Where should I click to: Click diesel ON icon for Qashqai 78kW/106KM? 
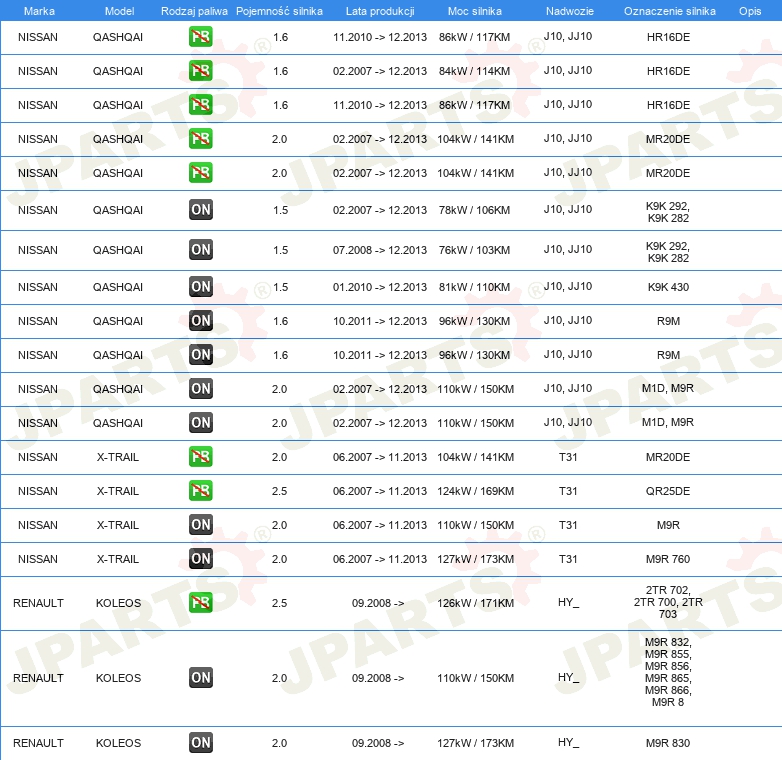point(200,210)
